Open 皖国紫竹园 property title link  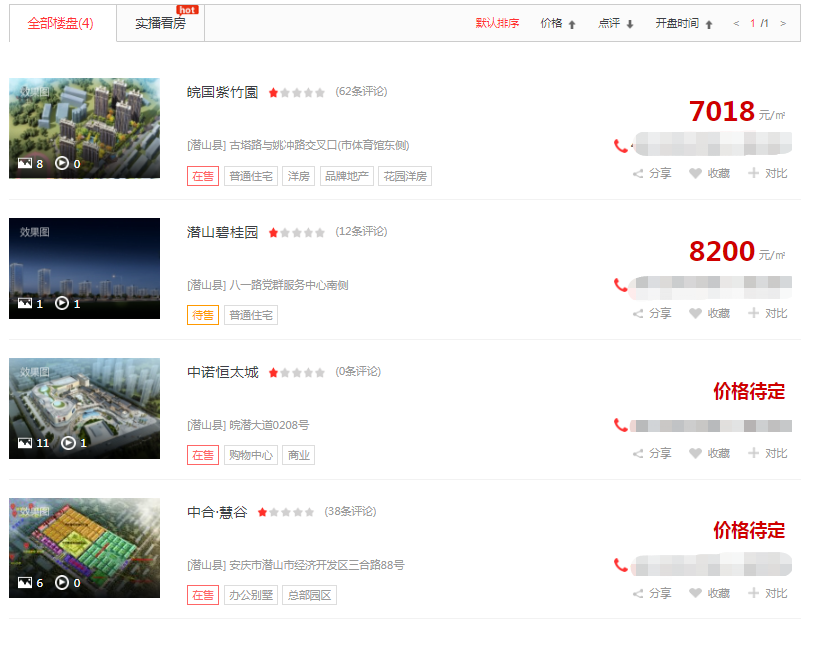(222, 92)
